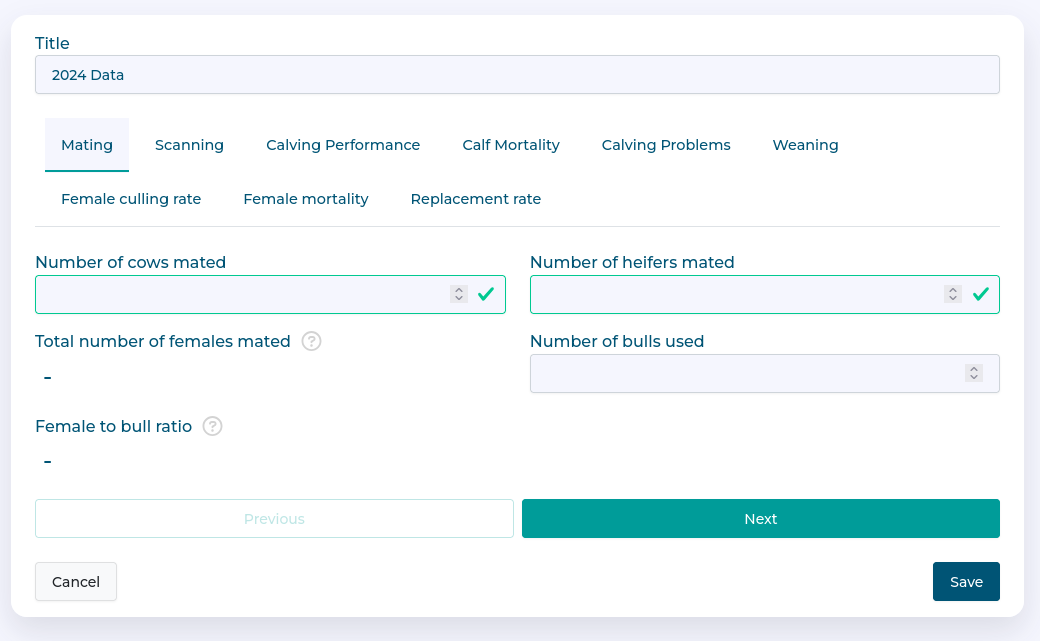
Task: Focus the Title input field
Action: point(517,75)
